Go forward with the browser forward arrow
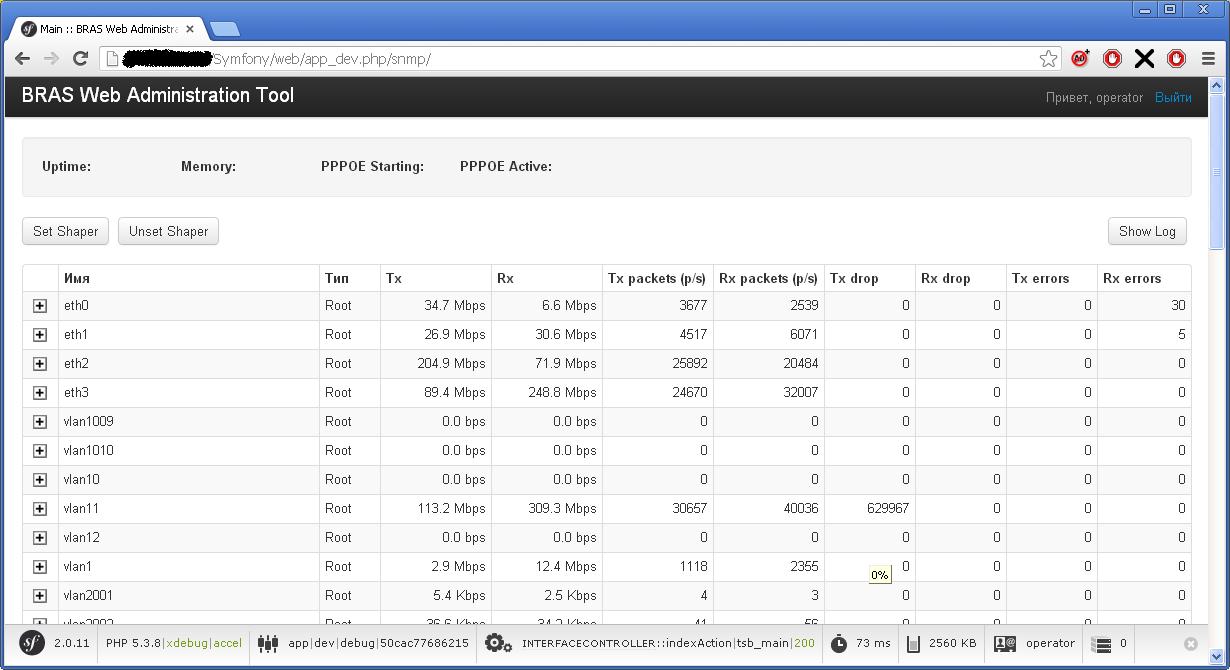This screenshot has height=670, width=1230. (51, 59)
